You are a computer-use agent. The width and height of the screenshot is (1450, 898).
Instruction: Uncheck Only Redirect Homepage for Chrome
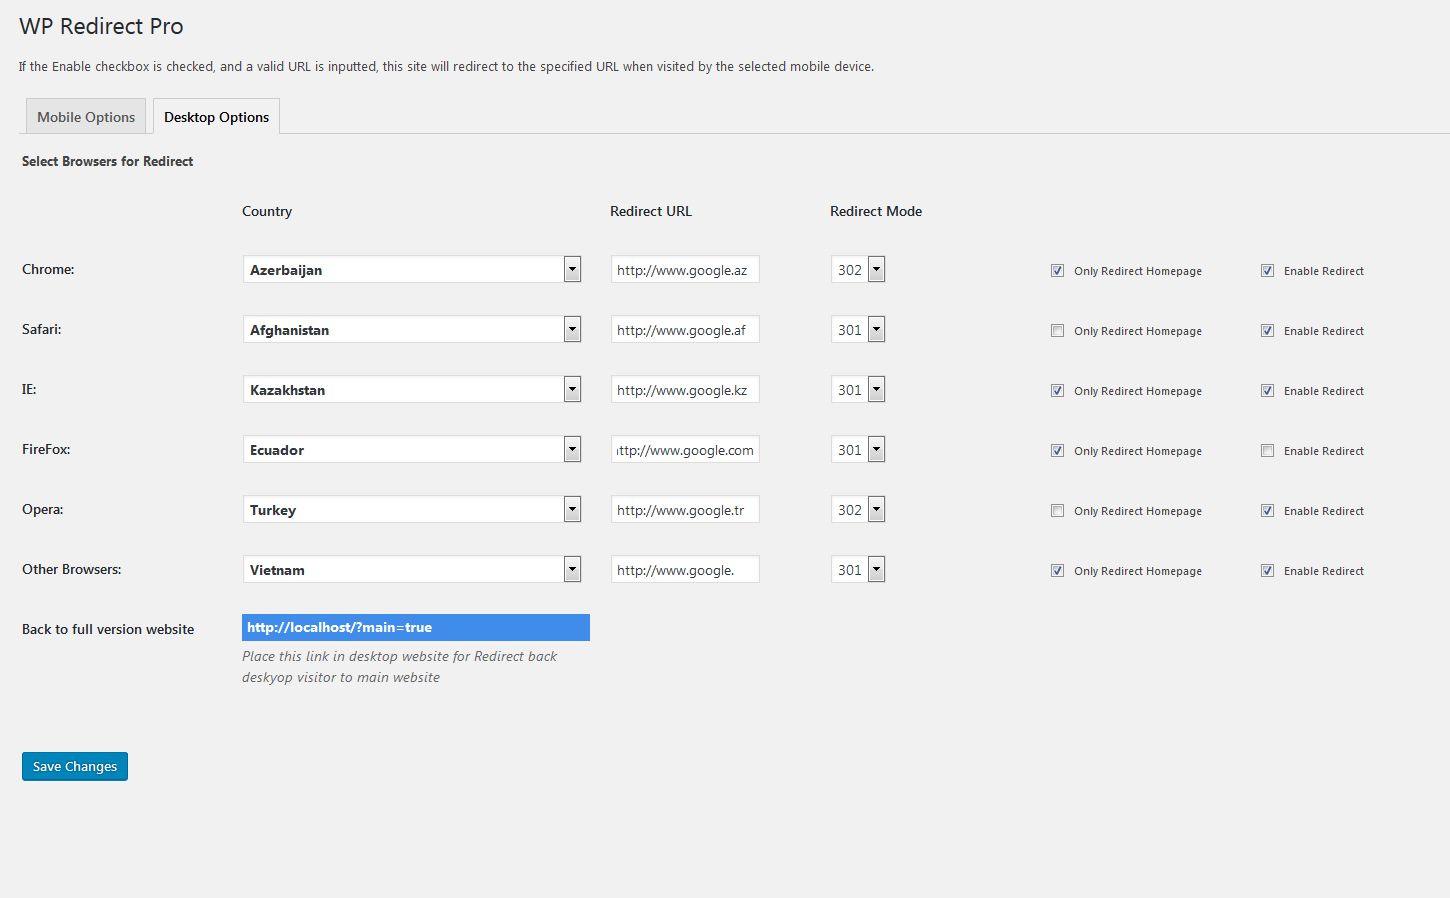point(1057,271)
